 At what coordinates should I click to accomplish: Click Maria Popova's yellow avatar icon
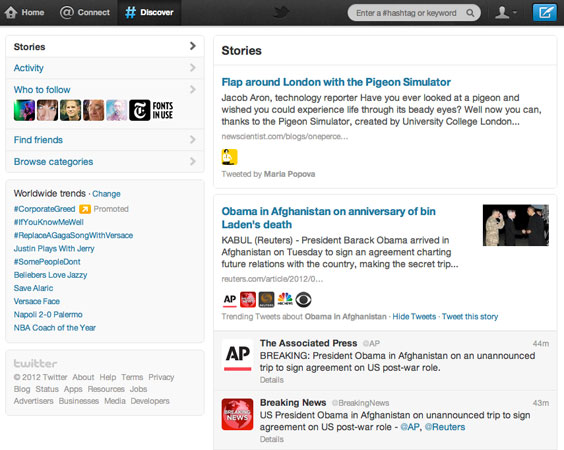tap(229, 157)
